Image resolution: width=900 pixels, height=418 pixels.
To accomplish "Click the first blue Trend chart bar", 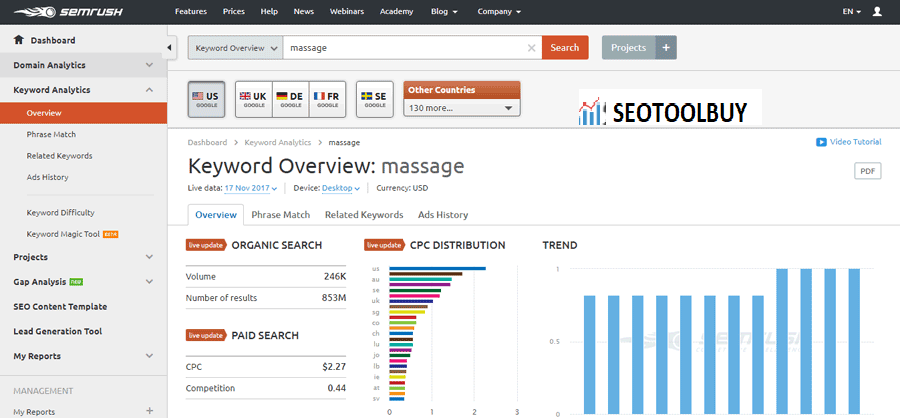I will (590, 355).
